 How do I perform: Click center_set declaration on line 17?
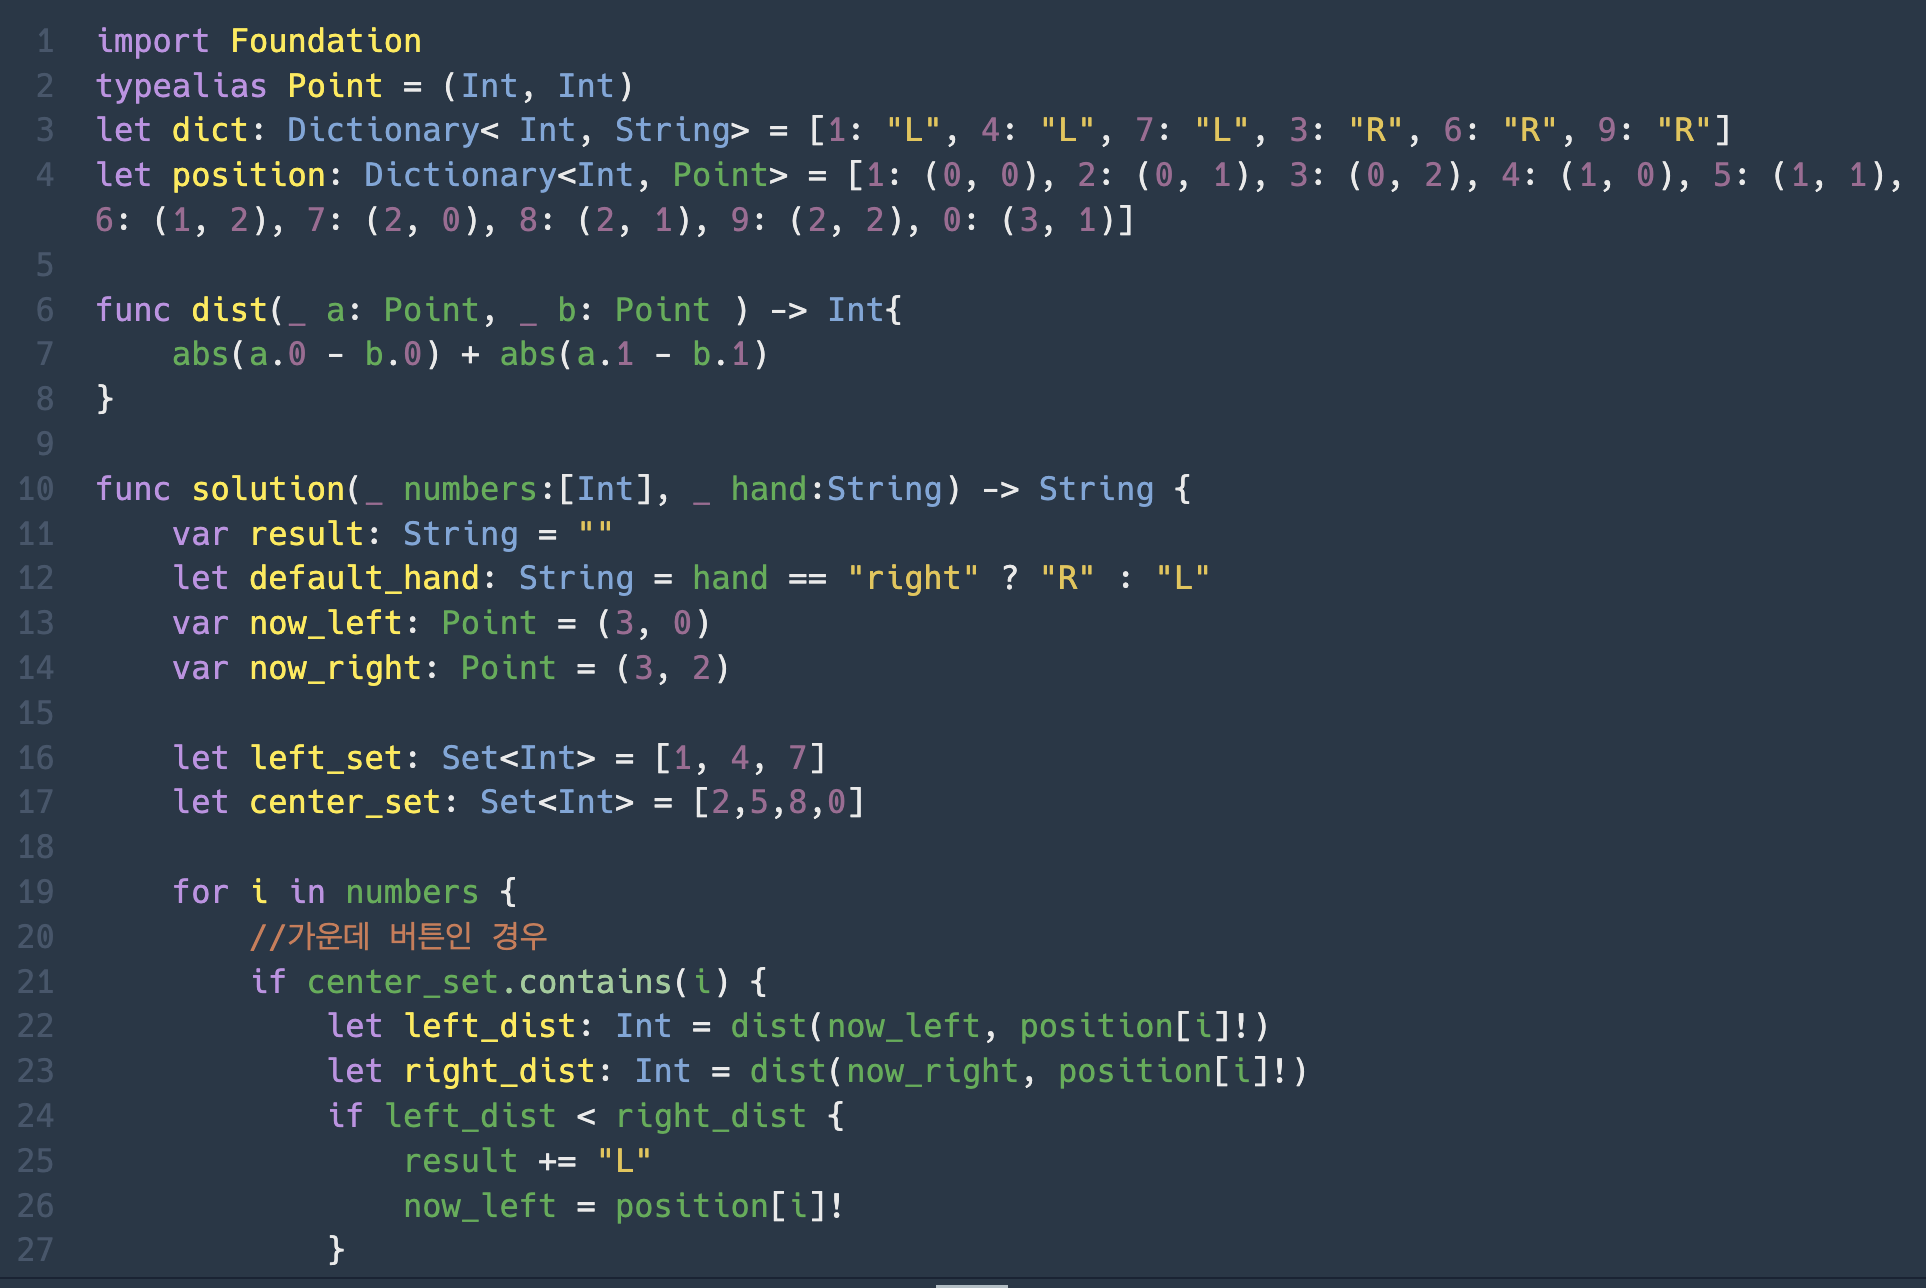click(x=344, y=802)
